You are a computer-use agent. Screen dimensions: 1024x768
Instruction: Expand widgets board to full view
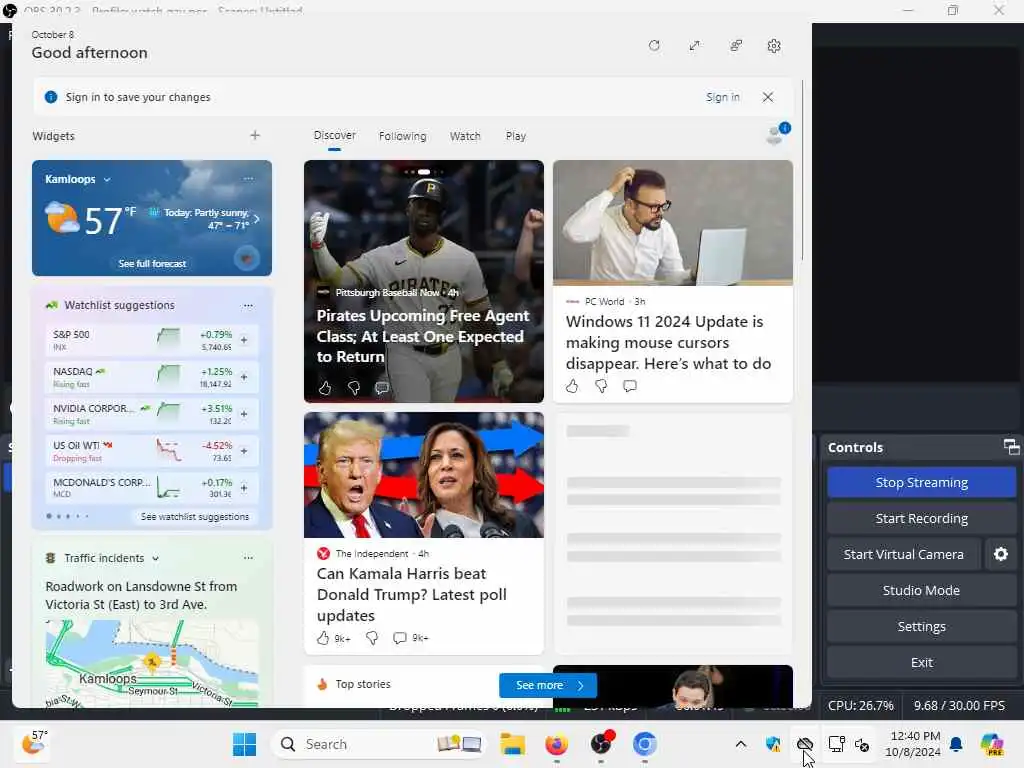694,46
